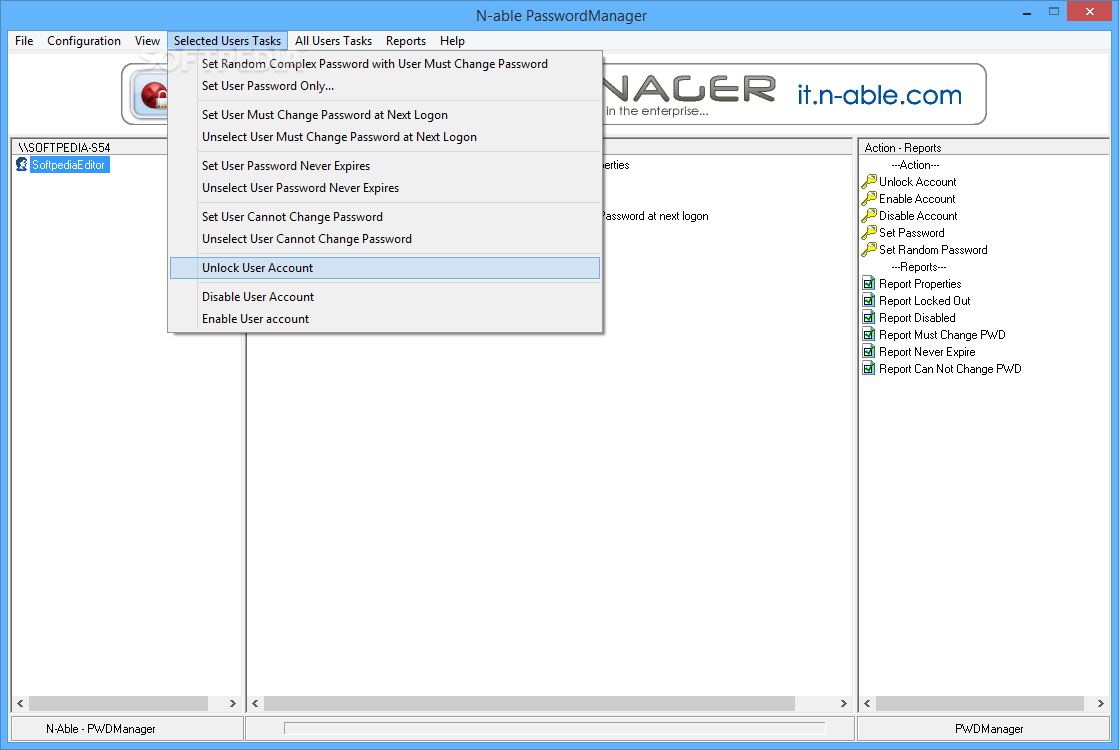Click right arrow of Action panel scrollbar

pyautogui.click(x=1100, y=704)
